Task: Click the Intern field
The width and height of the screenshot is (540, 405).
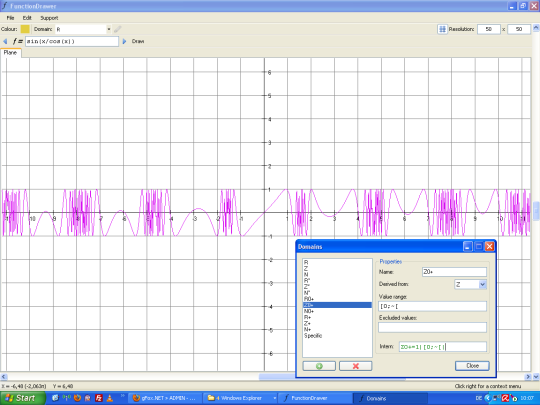Action: click(x=443, y=347)
